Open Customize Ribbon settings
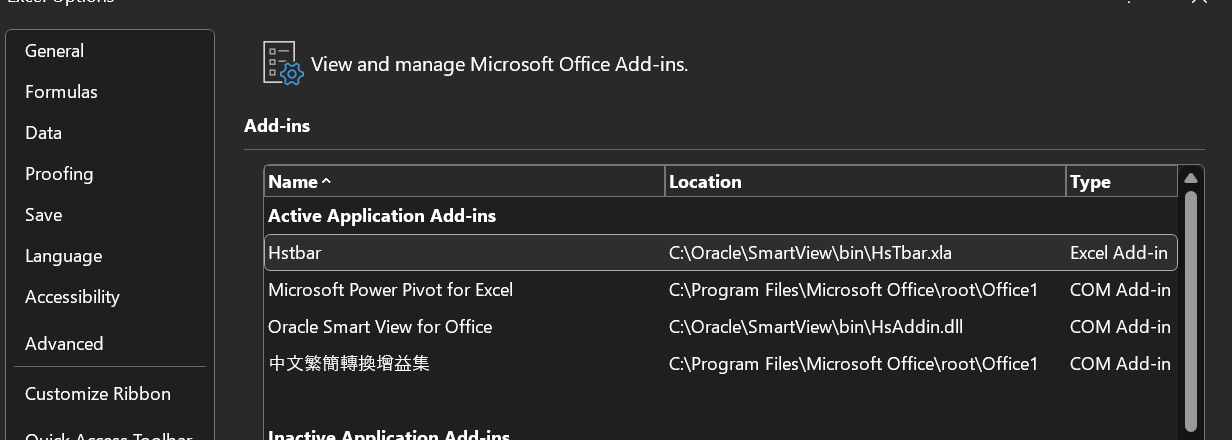The image size is (1232, 440). pos(98,394)
